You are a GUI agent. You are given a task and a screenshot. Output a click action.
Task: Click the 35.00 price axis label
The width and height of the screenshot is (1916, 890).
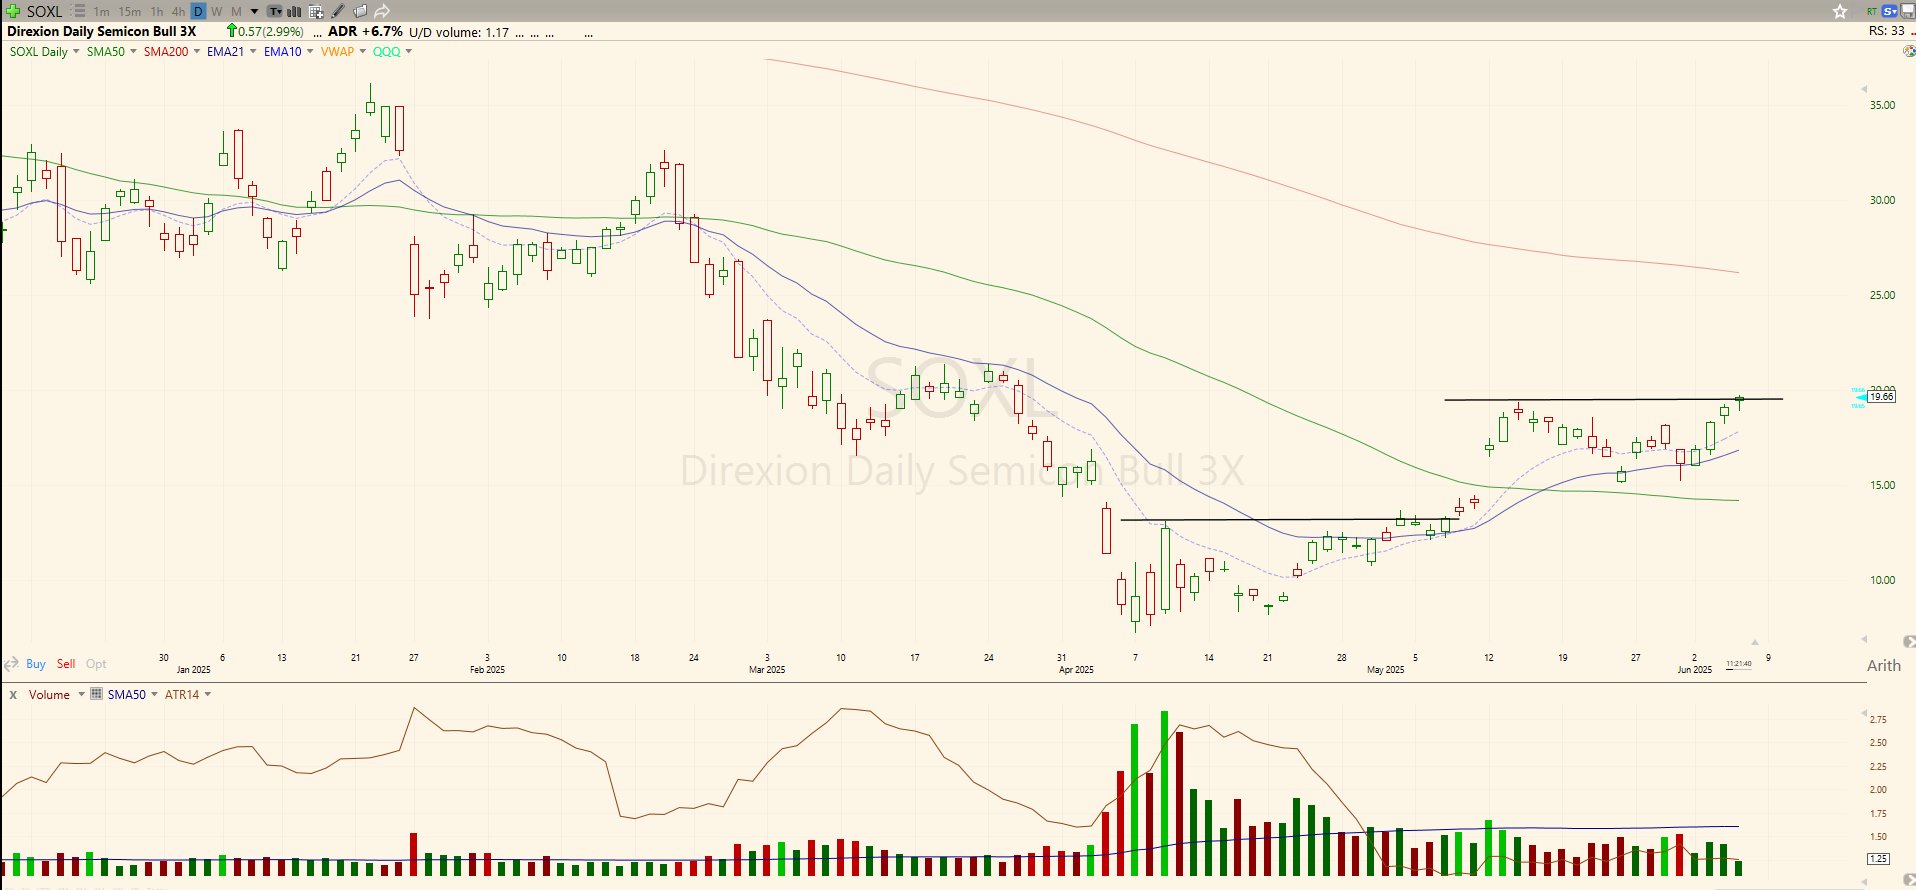pos(1882,105)
